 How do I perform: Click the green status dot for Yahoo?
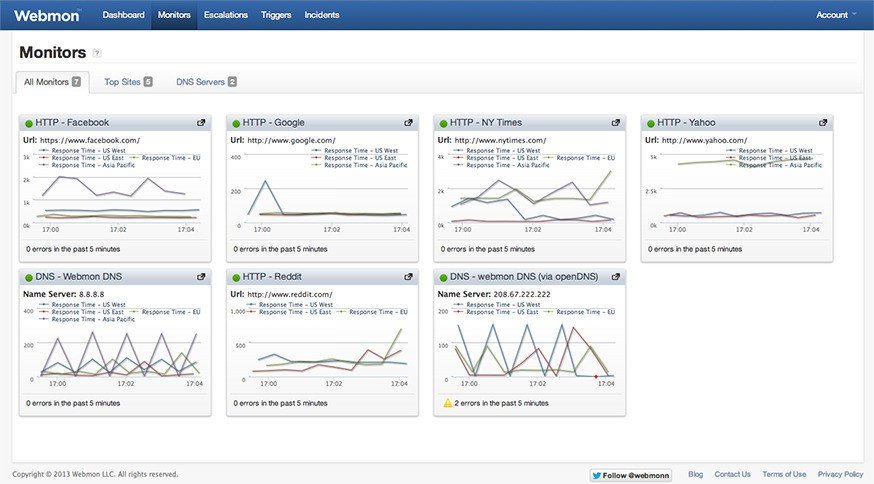pyautogui.click(x=651, y=124)
